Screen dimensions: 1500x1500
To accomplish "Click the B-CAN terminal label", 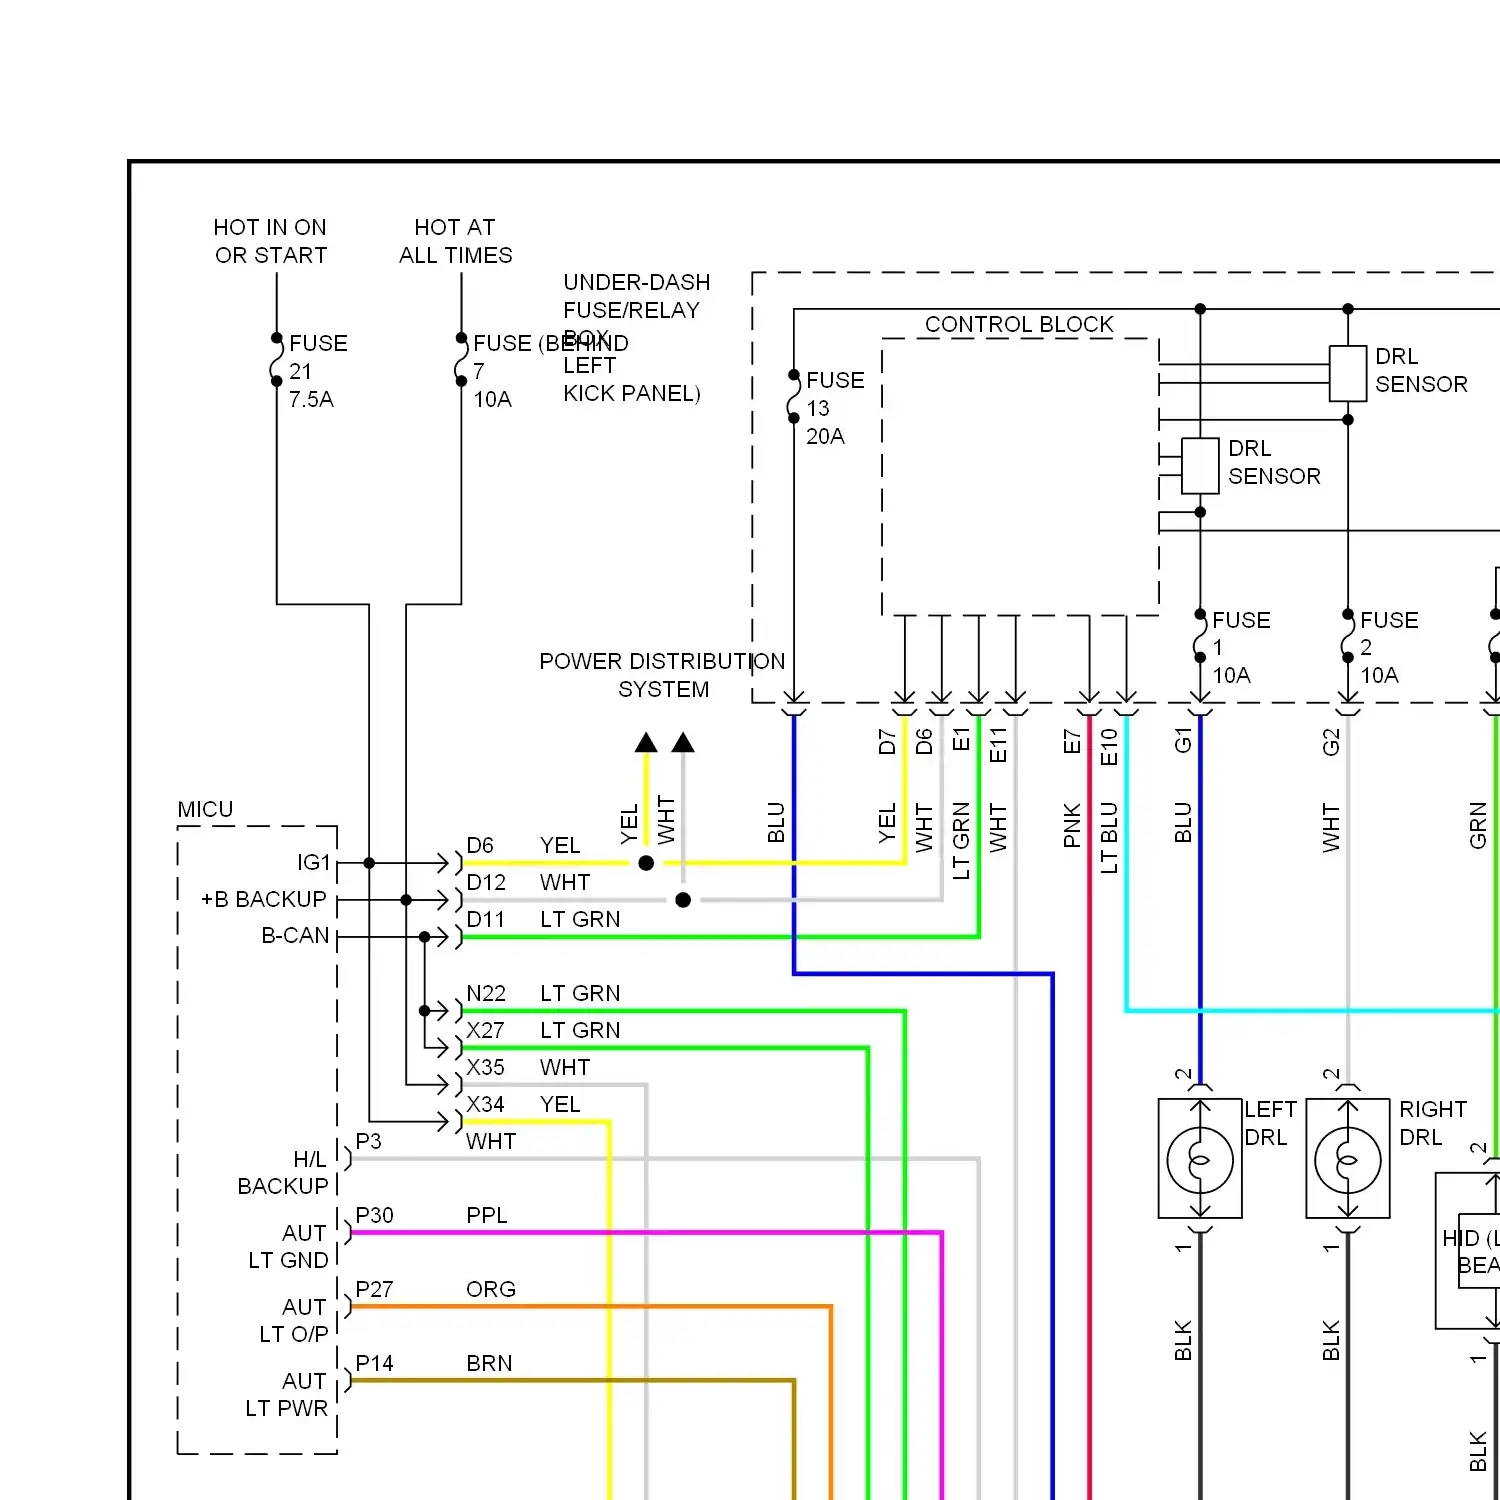I will pyautogui.click(x=295, y=935).
